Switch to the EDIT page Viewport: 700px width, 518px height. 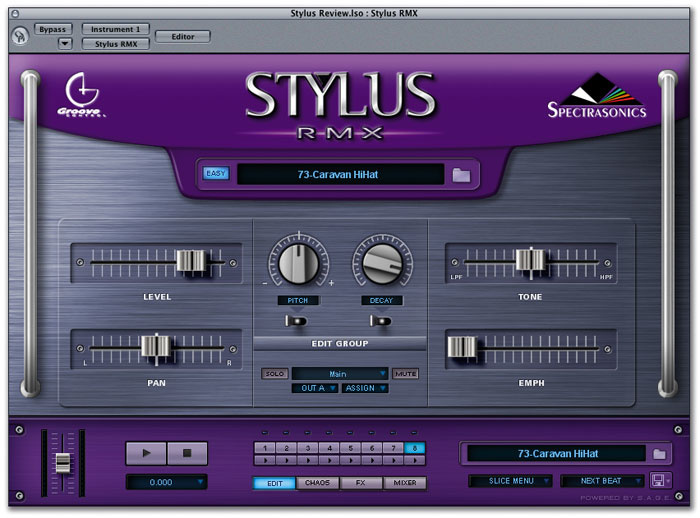[275, 483]
